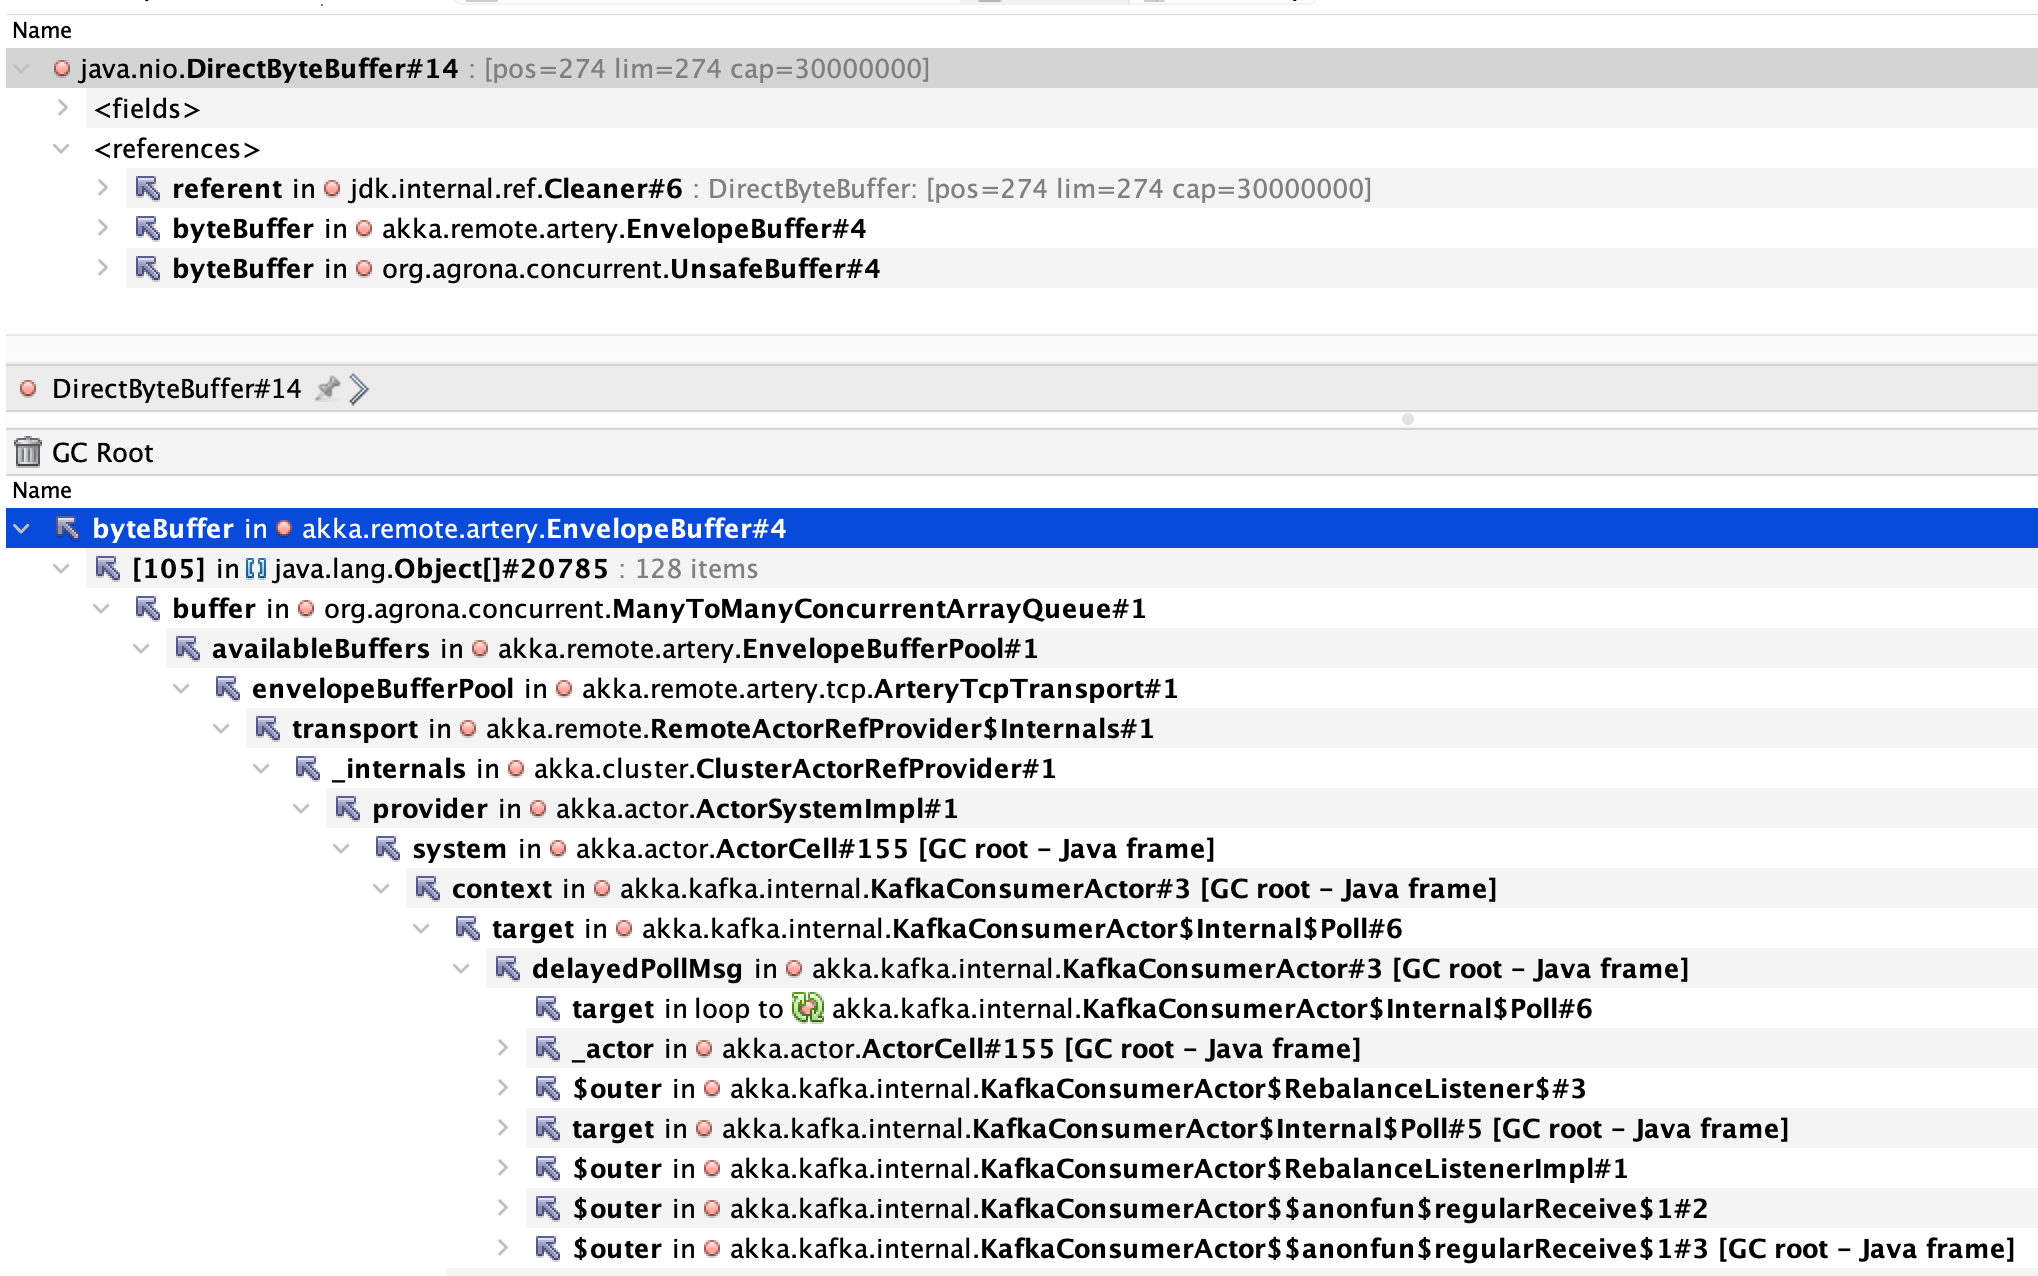The image size is (2038, 1276).
Task: Expand target in Internal$Poll#5 row
Action: point(503,1128)
